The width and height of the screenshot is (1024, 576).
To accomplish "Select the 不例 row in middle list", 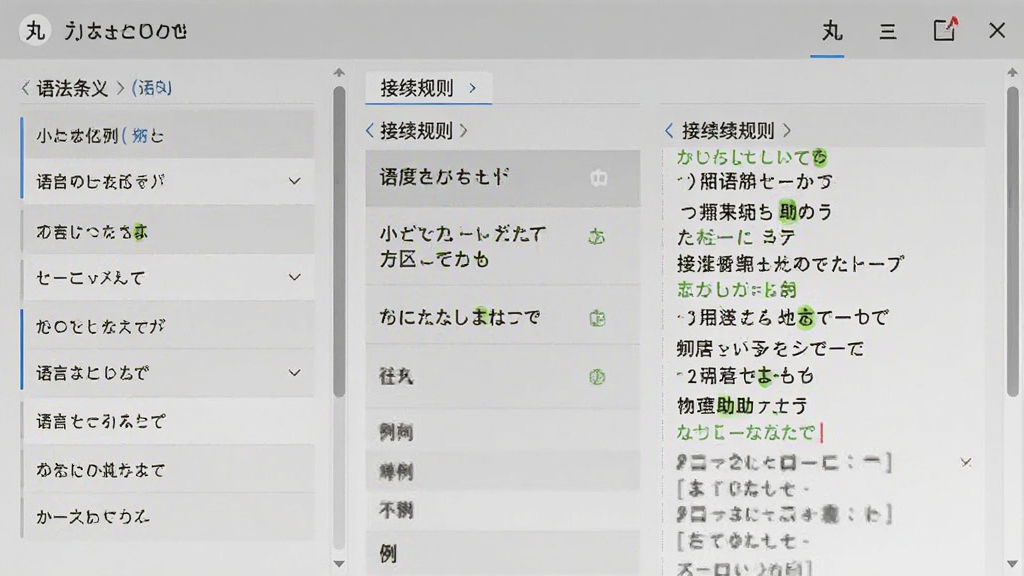I will pos(502,510).
